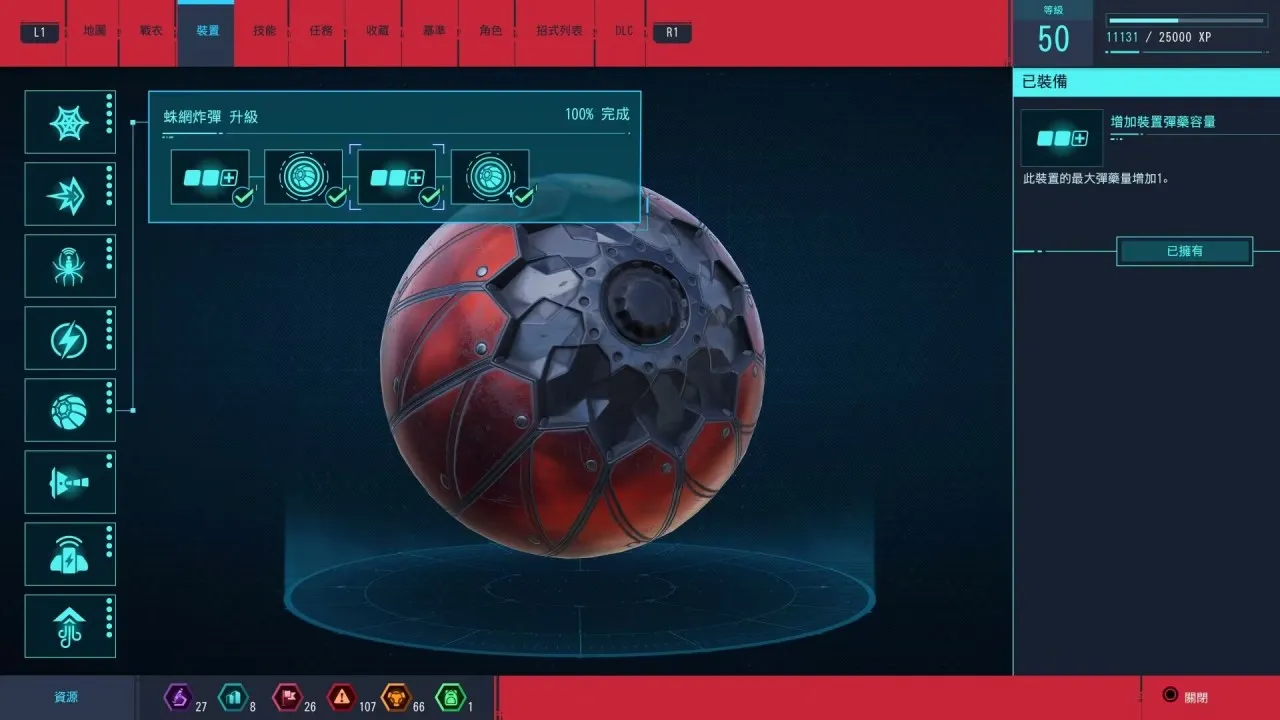Choose the Spider-Drone gadget icon
Screen dimensions: 1280x720
(x=70, y=266)
